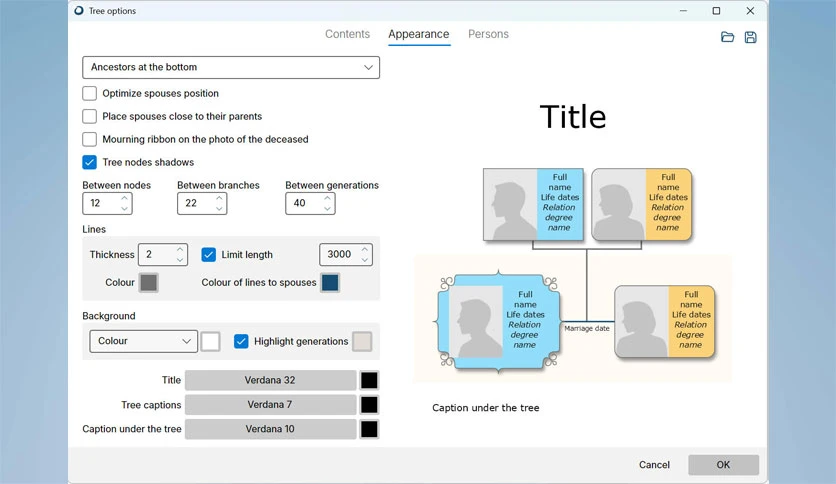
Task: Change Title font Verdana 32
Action: tap(270, 380)
